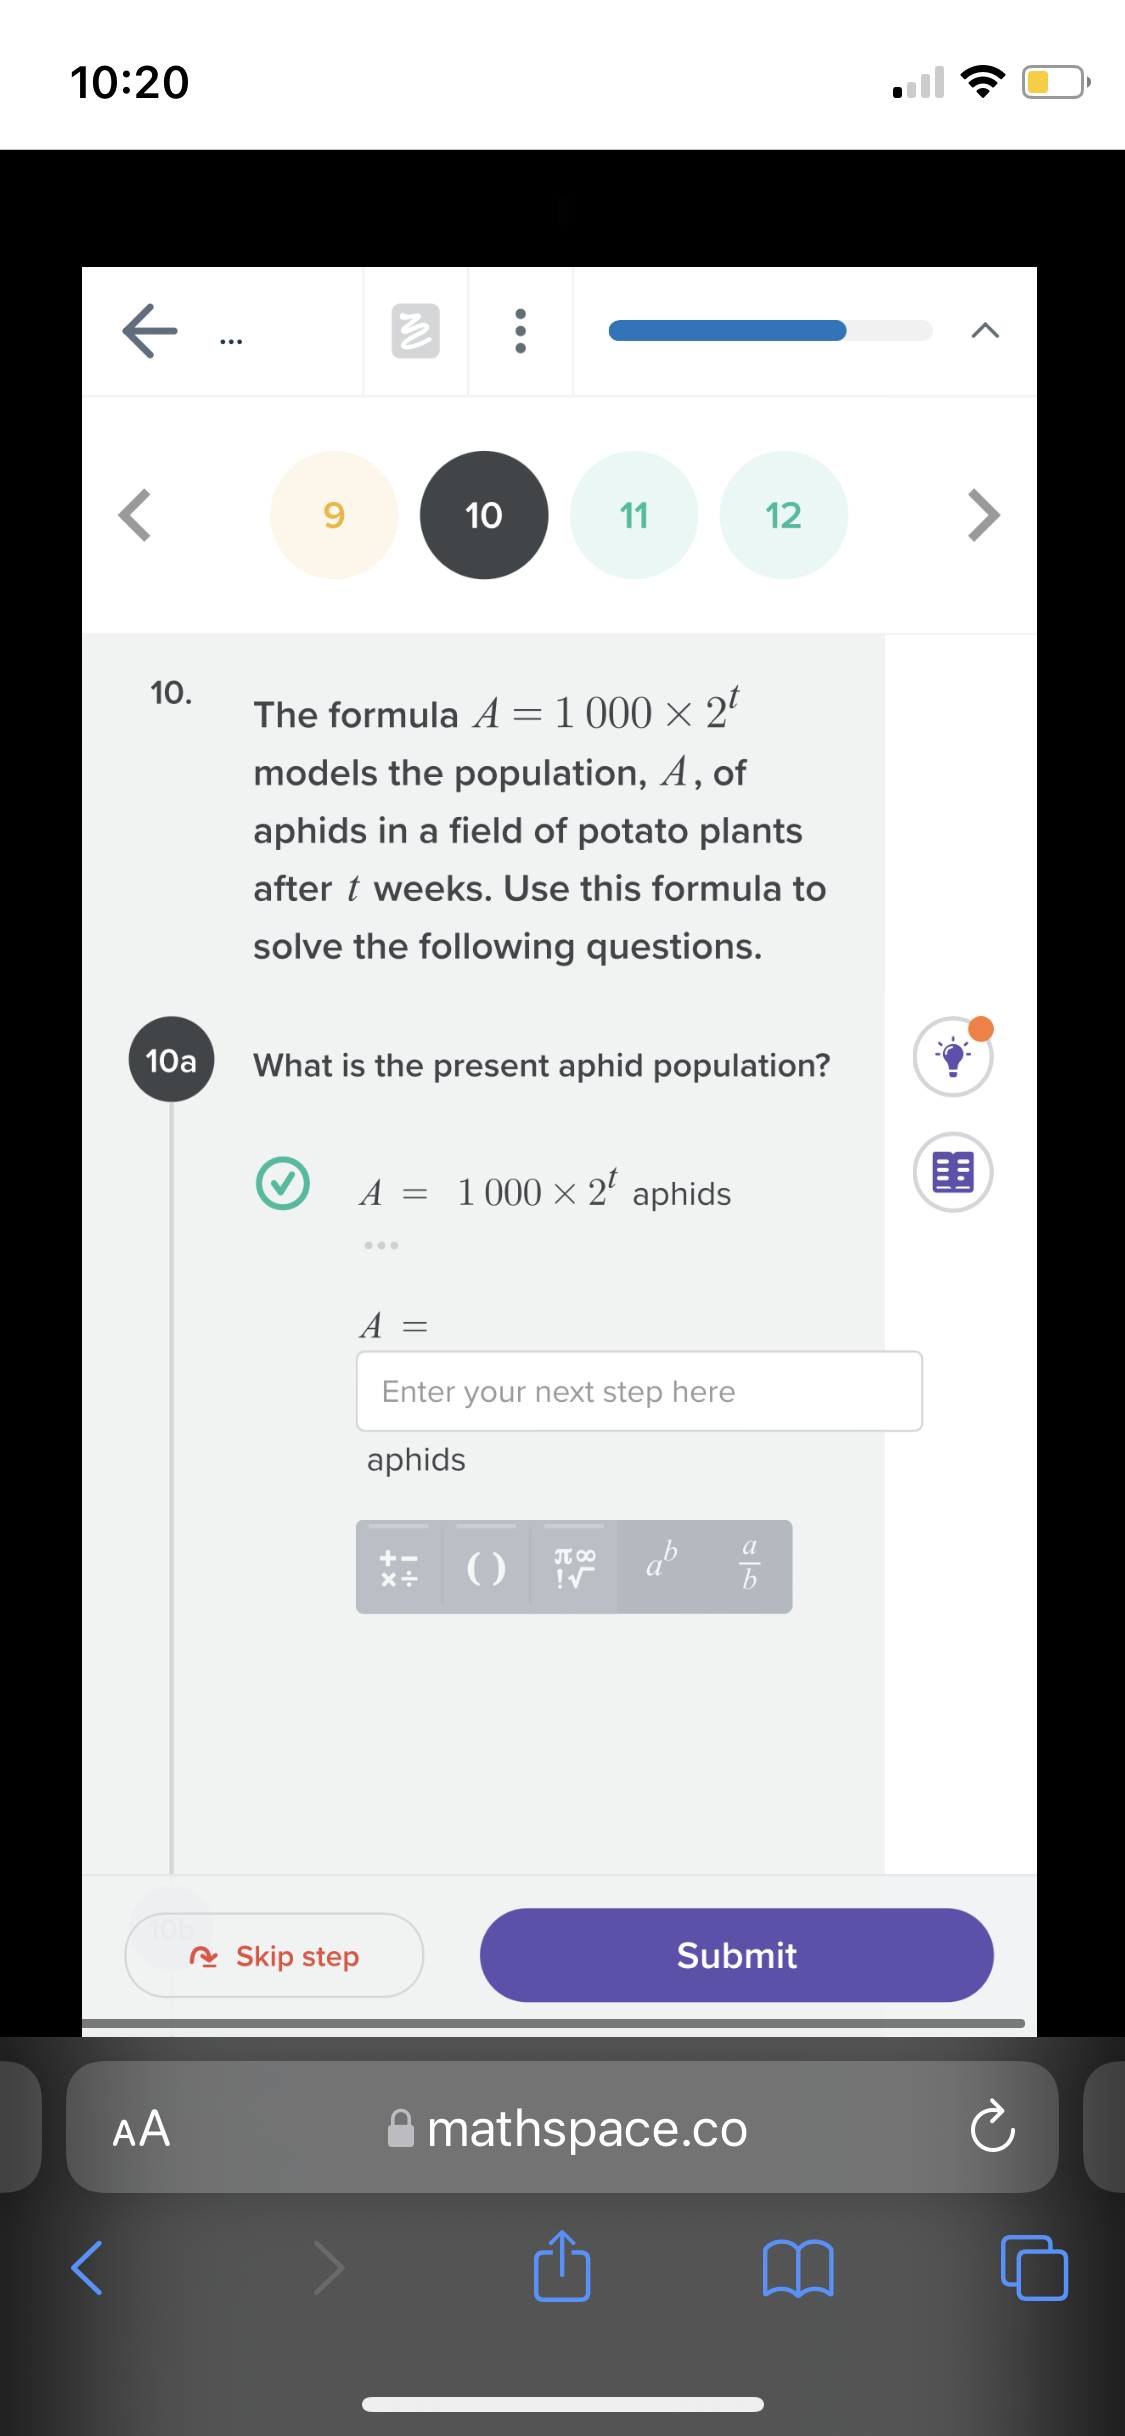Navigate to next questions with right chevron
Viewport: 1125px width, 2436px height.
tap(984, 514)
